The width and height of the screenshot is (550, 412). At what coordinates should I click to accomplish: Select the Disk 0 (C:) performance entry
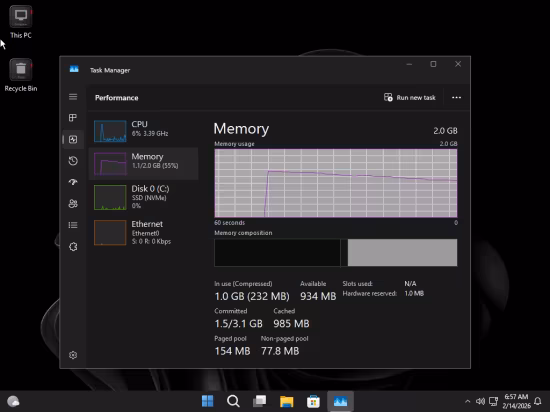pos(143,198)
